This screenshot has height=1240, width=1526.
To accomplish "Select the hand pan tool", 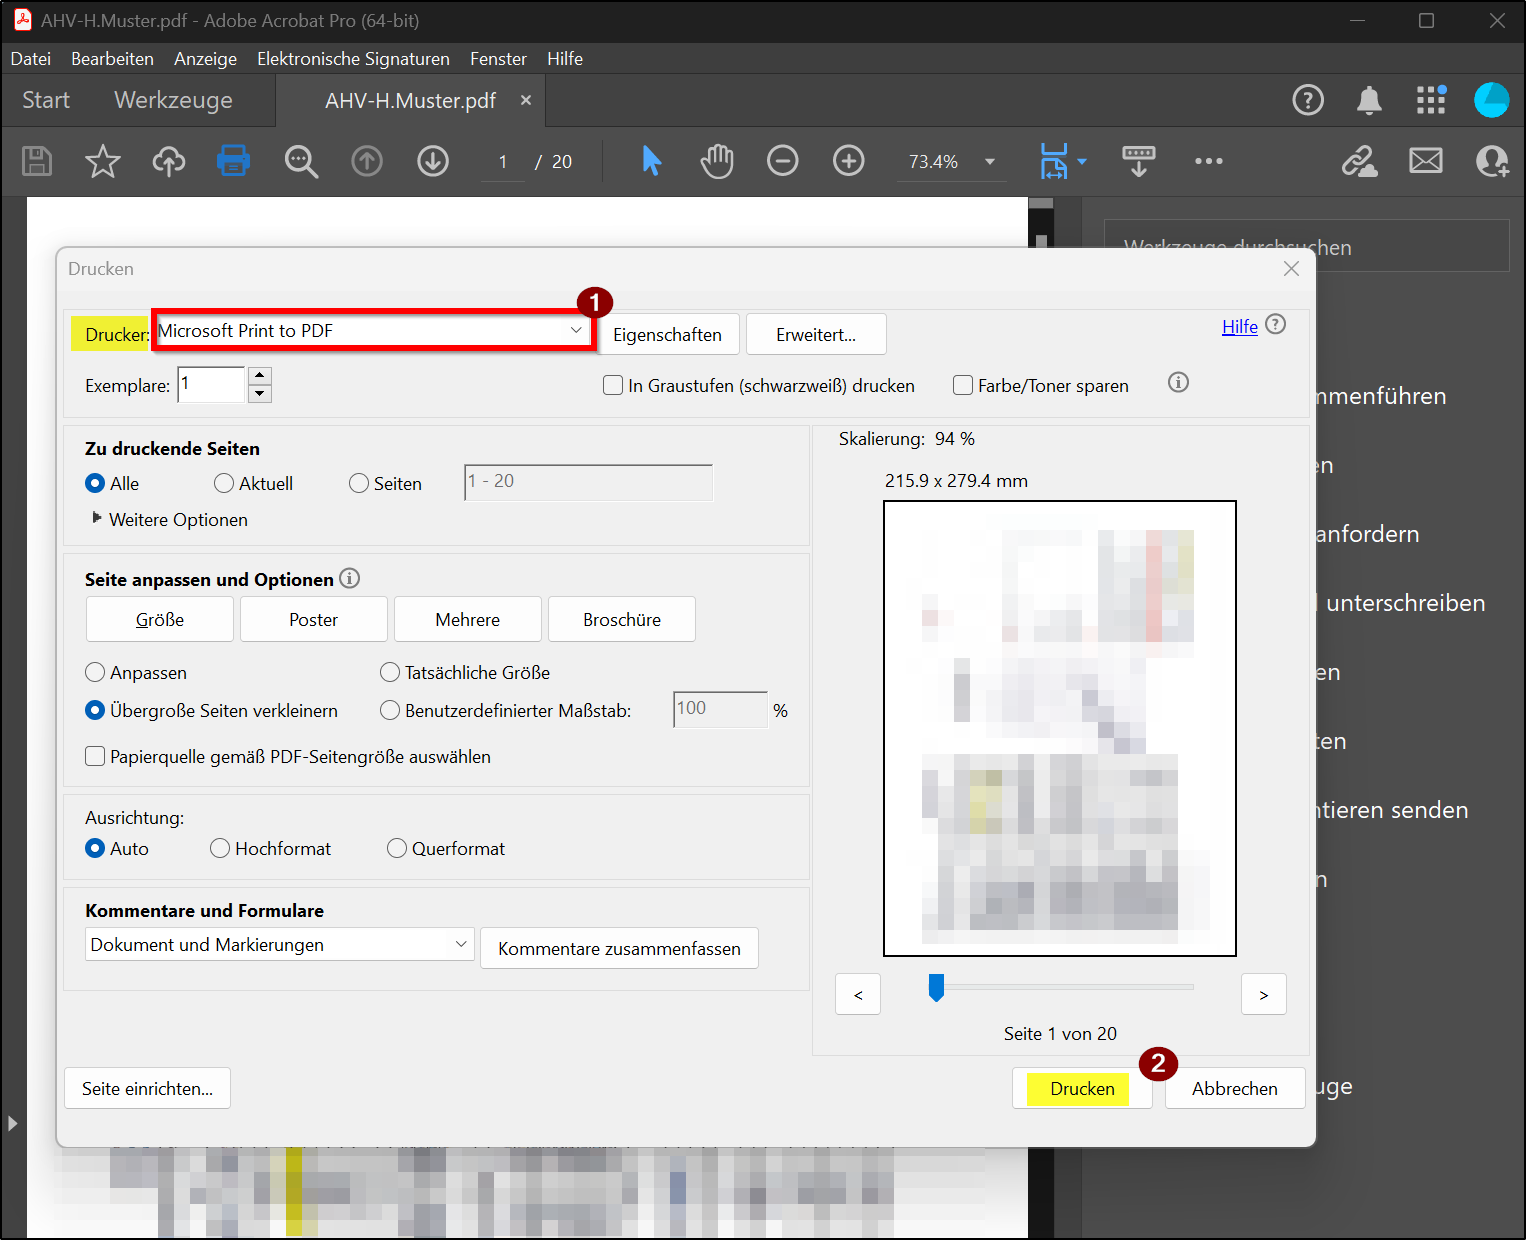I will [x=716, y=161].
